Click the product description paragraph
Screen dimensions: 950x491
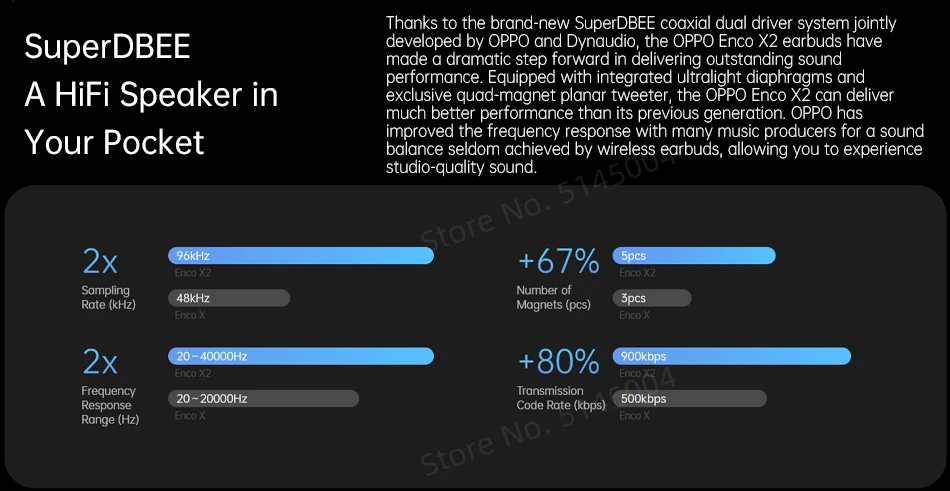coord(654,95)
